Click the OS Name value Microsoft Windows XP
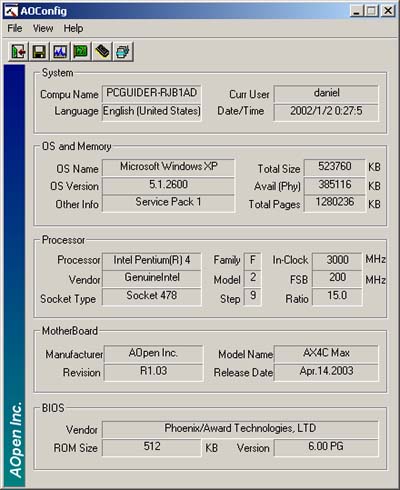The height and width of the screenshot is (490, 400). click(168, 167)
